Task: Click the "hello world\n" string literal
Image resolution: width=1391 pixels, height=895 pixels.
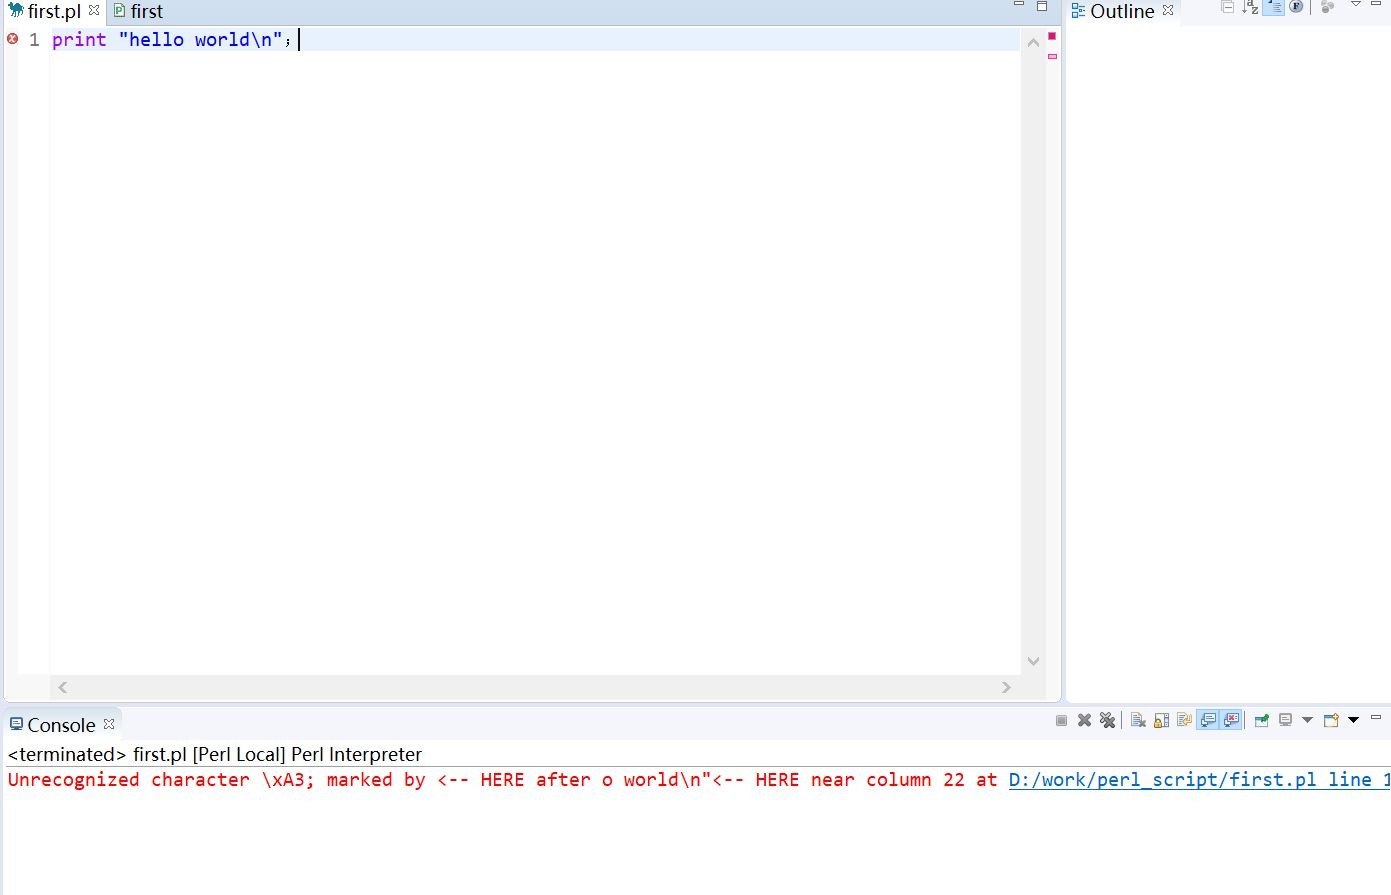Action: [201, 39]
